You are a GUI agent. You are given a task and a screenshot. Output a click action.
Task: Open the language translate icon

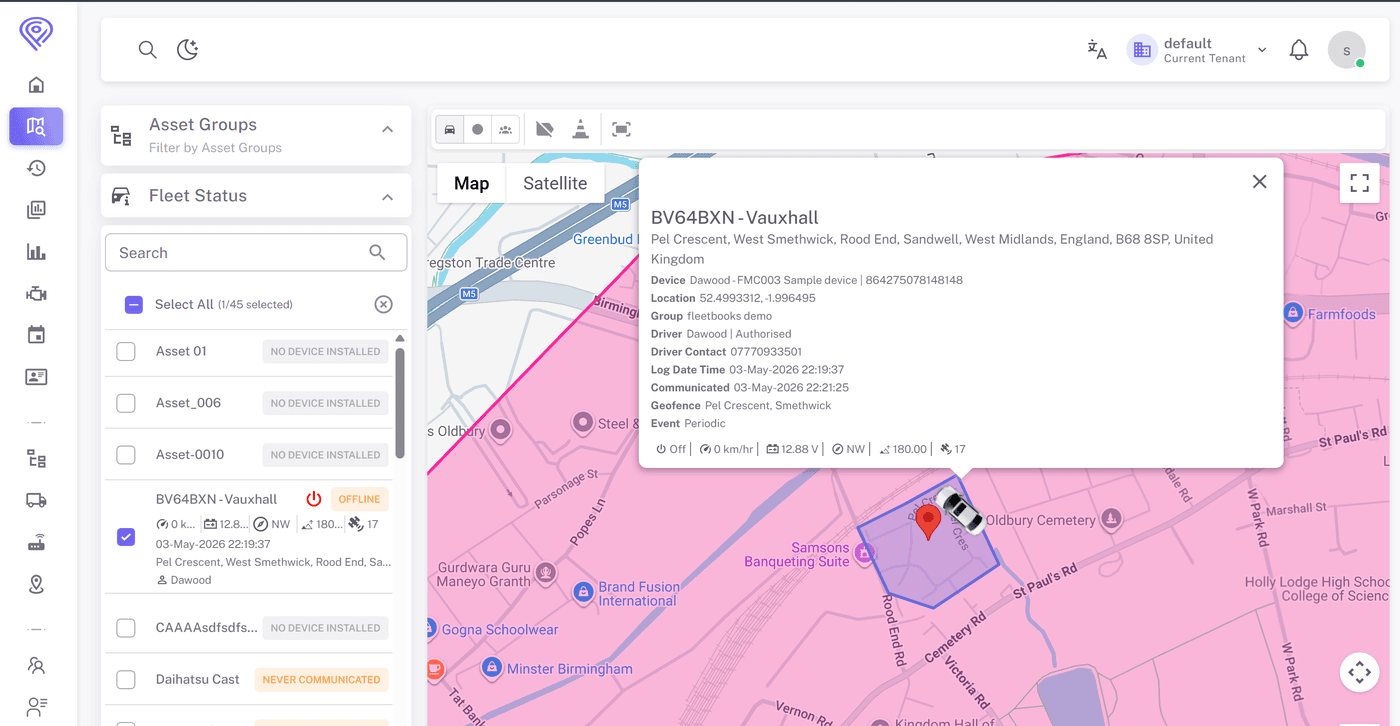tap(1097, 50)
